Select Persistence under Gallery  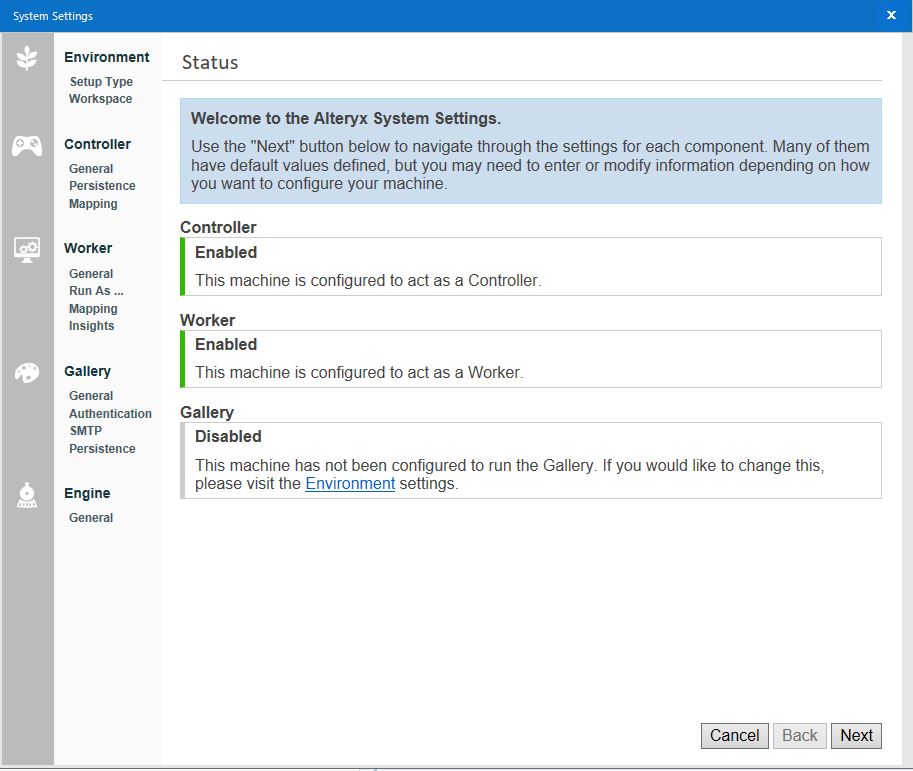pos(102,448)
